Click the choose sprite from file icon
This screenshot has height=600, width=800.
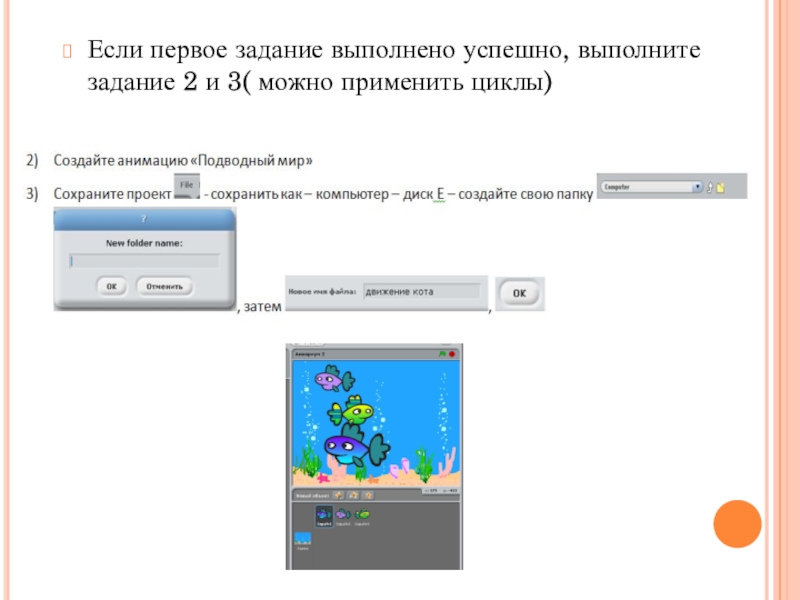point(353,495)
